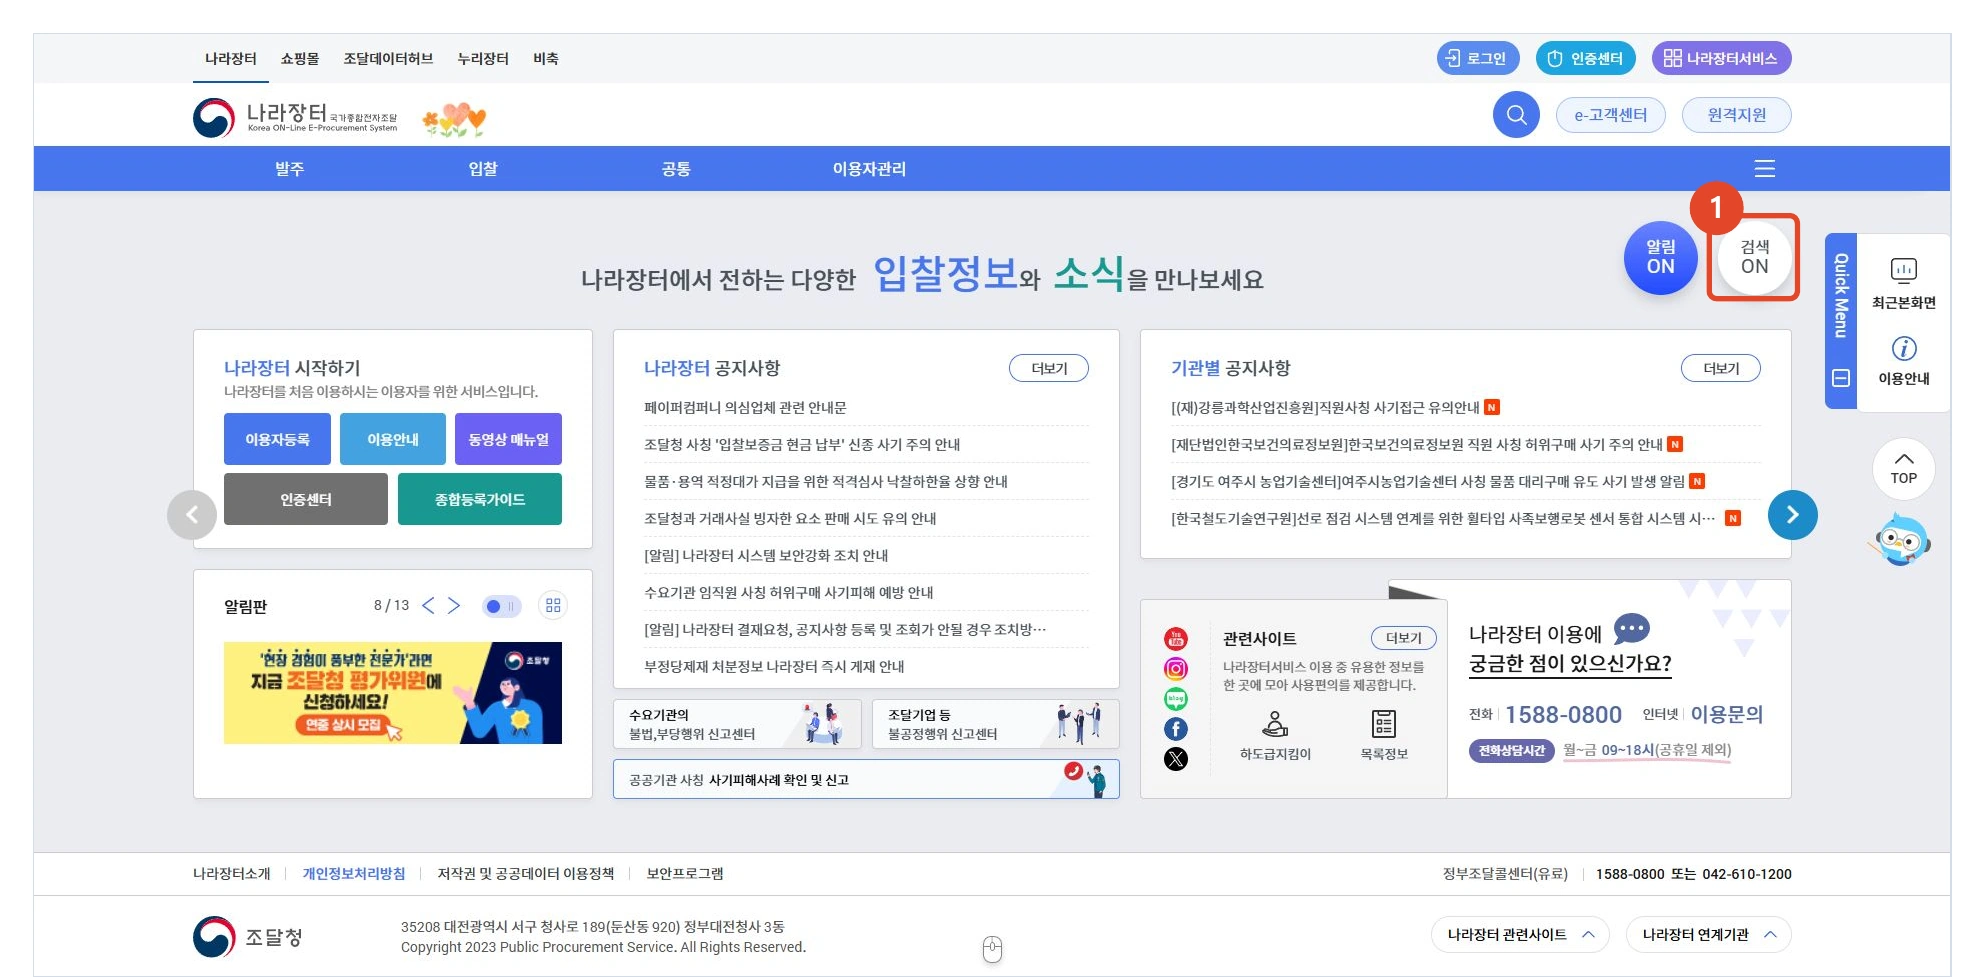The width and height of the screenshot is (1985, 977).
Task: Switch to the 쇼핑몰 tab
Action: click(300, 59)
